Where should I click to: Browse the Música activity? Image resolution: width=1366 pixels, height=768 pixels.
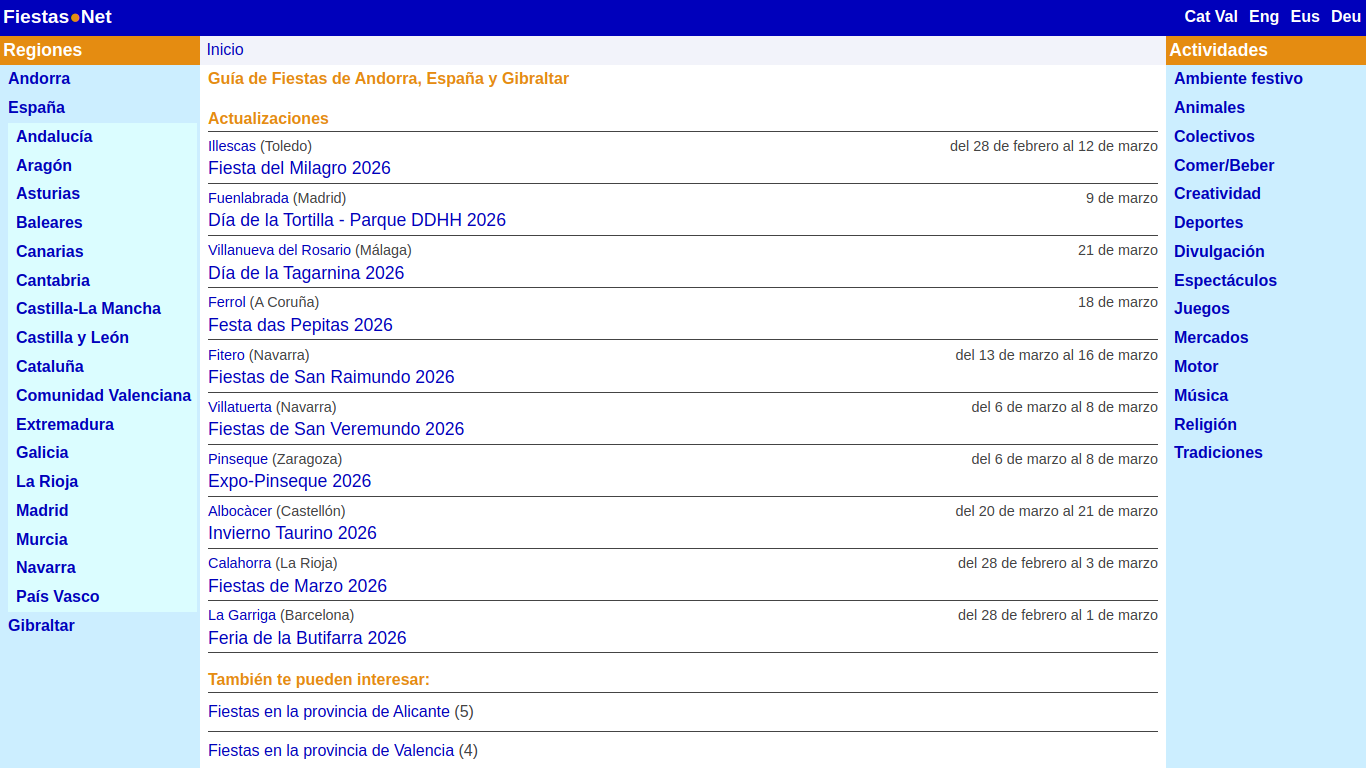tap(1201, 396)
